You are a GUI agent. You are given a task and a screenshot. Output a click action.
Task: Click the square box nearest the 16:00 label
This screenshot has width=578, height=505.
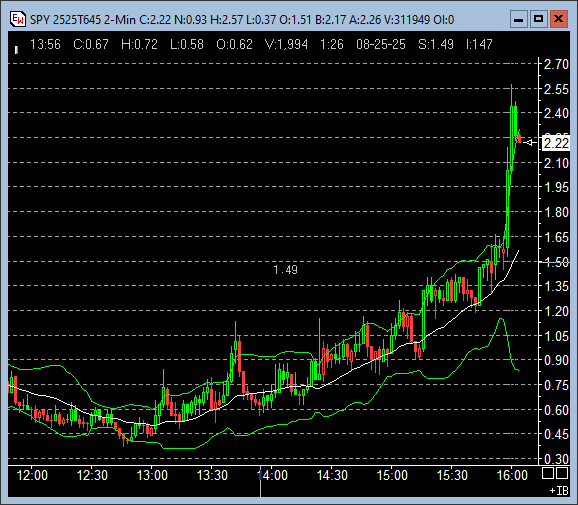548,473
